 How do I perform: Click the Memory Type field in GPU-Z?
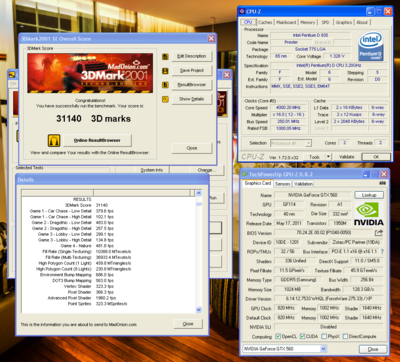297,280
